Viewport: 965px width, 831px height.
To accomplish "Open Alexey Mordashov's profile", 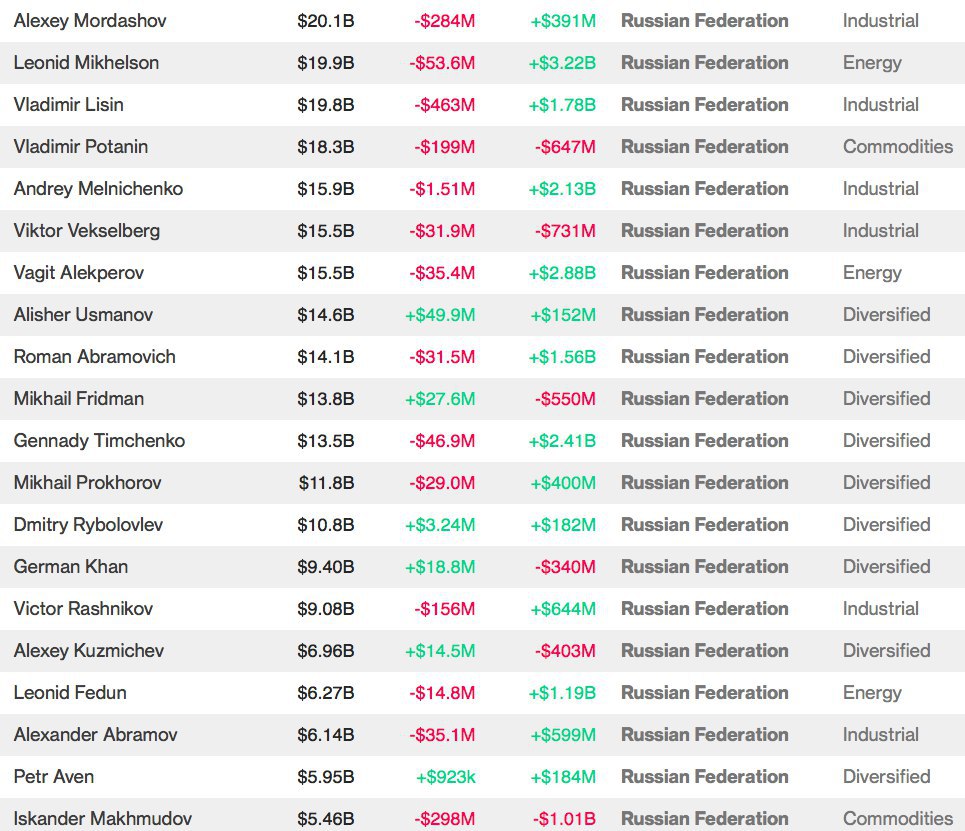I will pos(90,21).
